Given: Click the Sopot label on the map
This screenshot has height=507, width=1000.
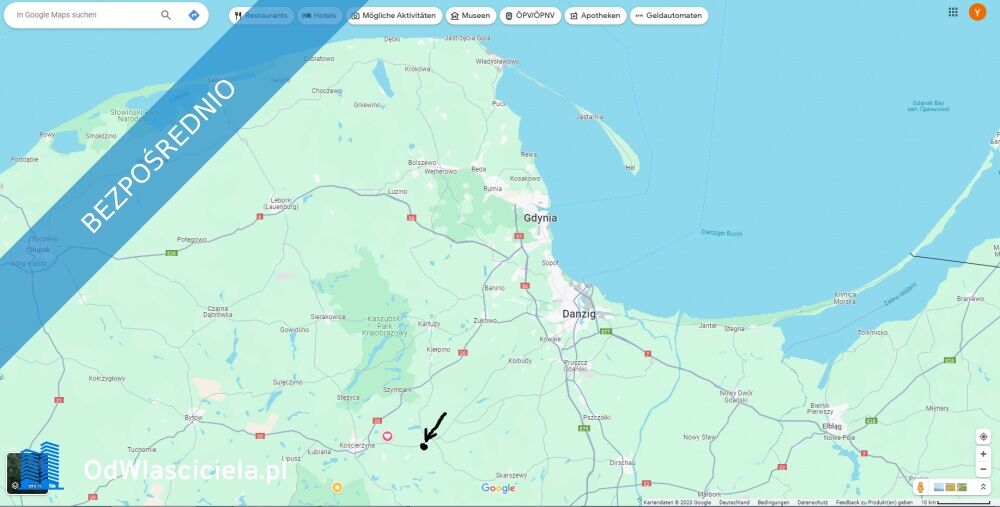Looking at the screenshot, I should [x=549, y=263].
